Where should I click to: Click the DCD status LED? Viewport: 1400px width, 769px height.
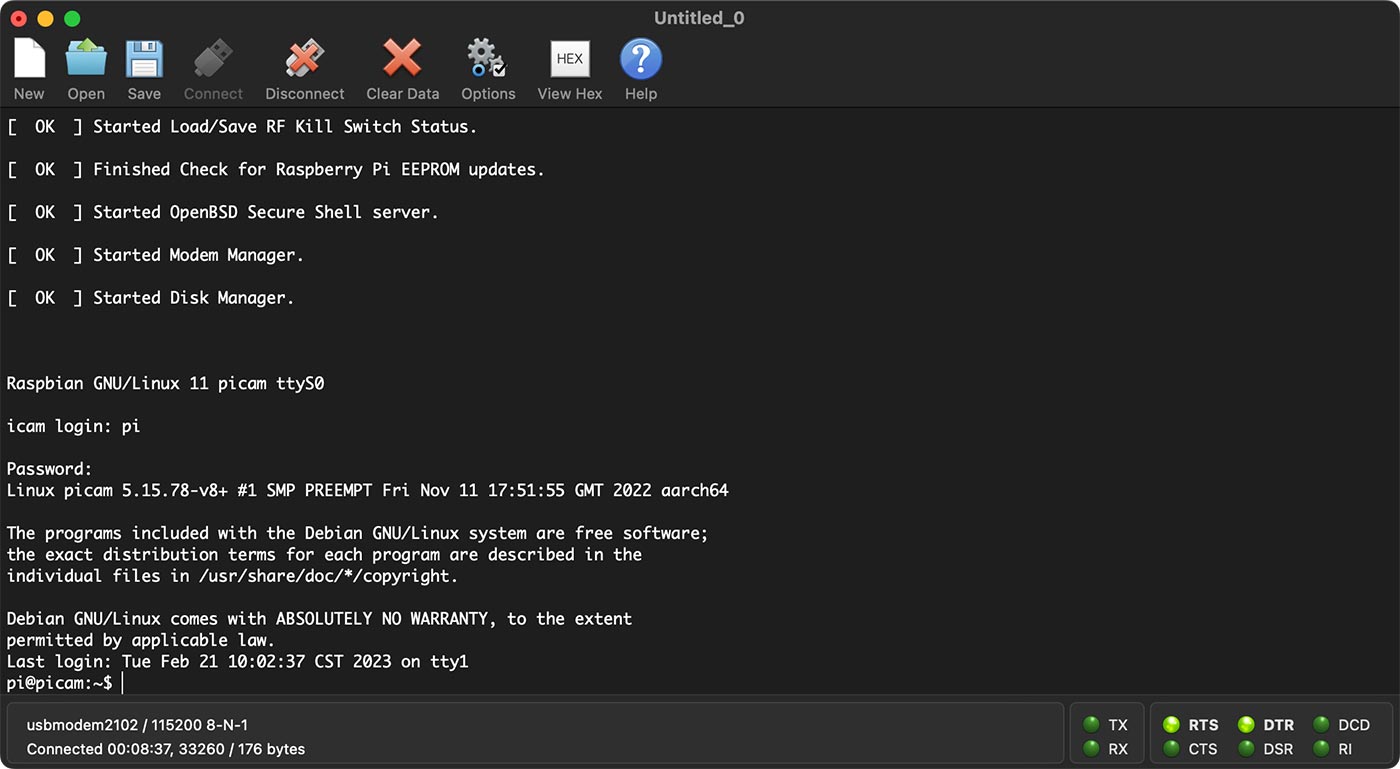click(x=1322, y=725)
